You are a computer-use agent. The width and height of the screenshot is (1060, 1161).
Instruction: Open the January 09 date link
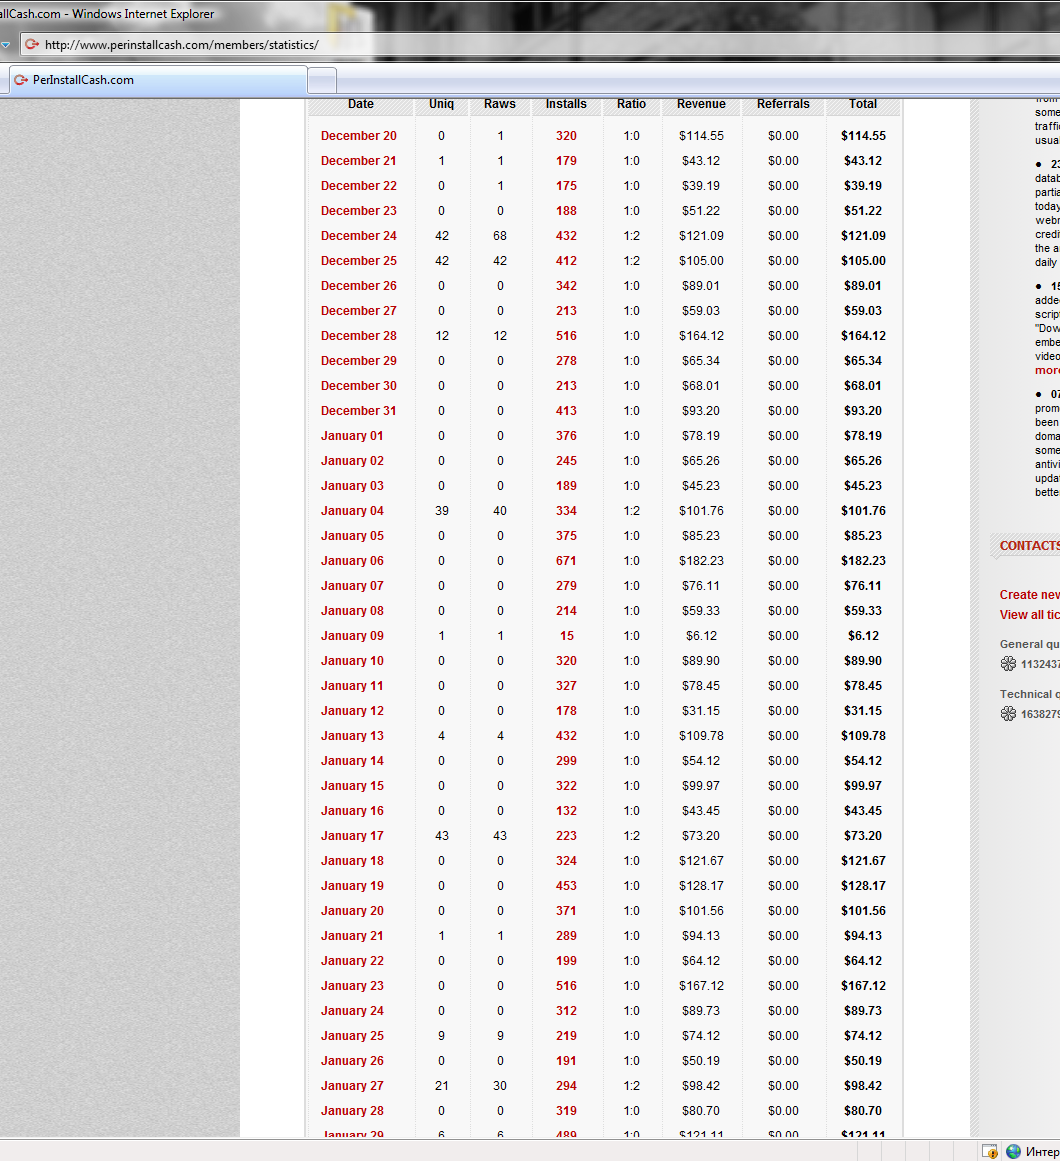coord(352,636)
